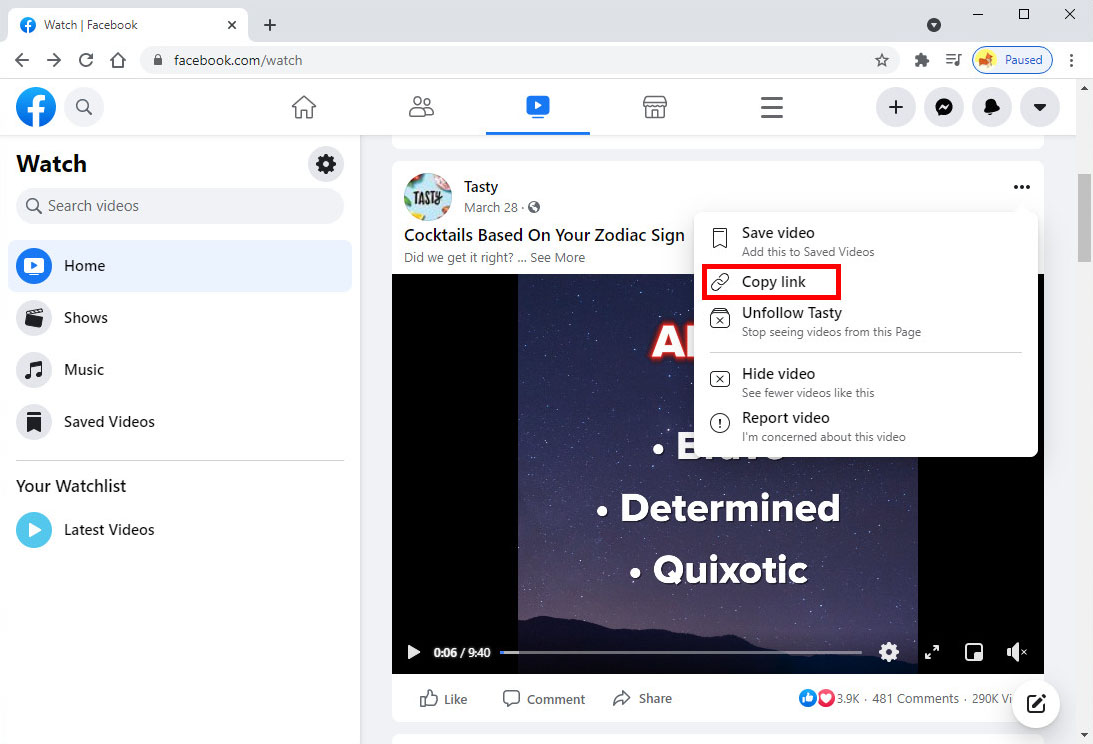The height and width of the screenshot is (744, 1093).
Task: Open the Facebook search magnifier
Action: [84, 107]
